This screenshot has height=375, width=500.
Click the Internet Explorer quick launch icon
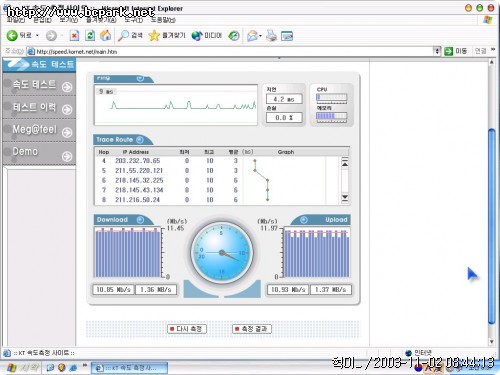73,368
